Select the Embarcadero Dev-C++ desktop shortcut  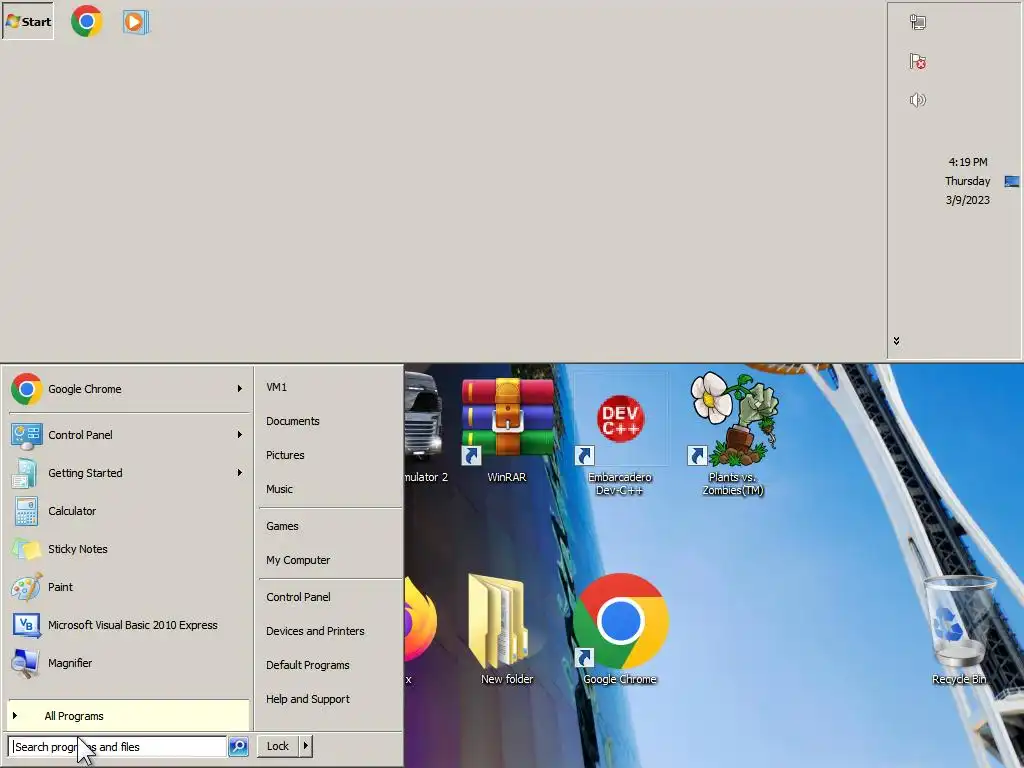(x=620, y=434)
